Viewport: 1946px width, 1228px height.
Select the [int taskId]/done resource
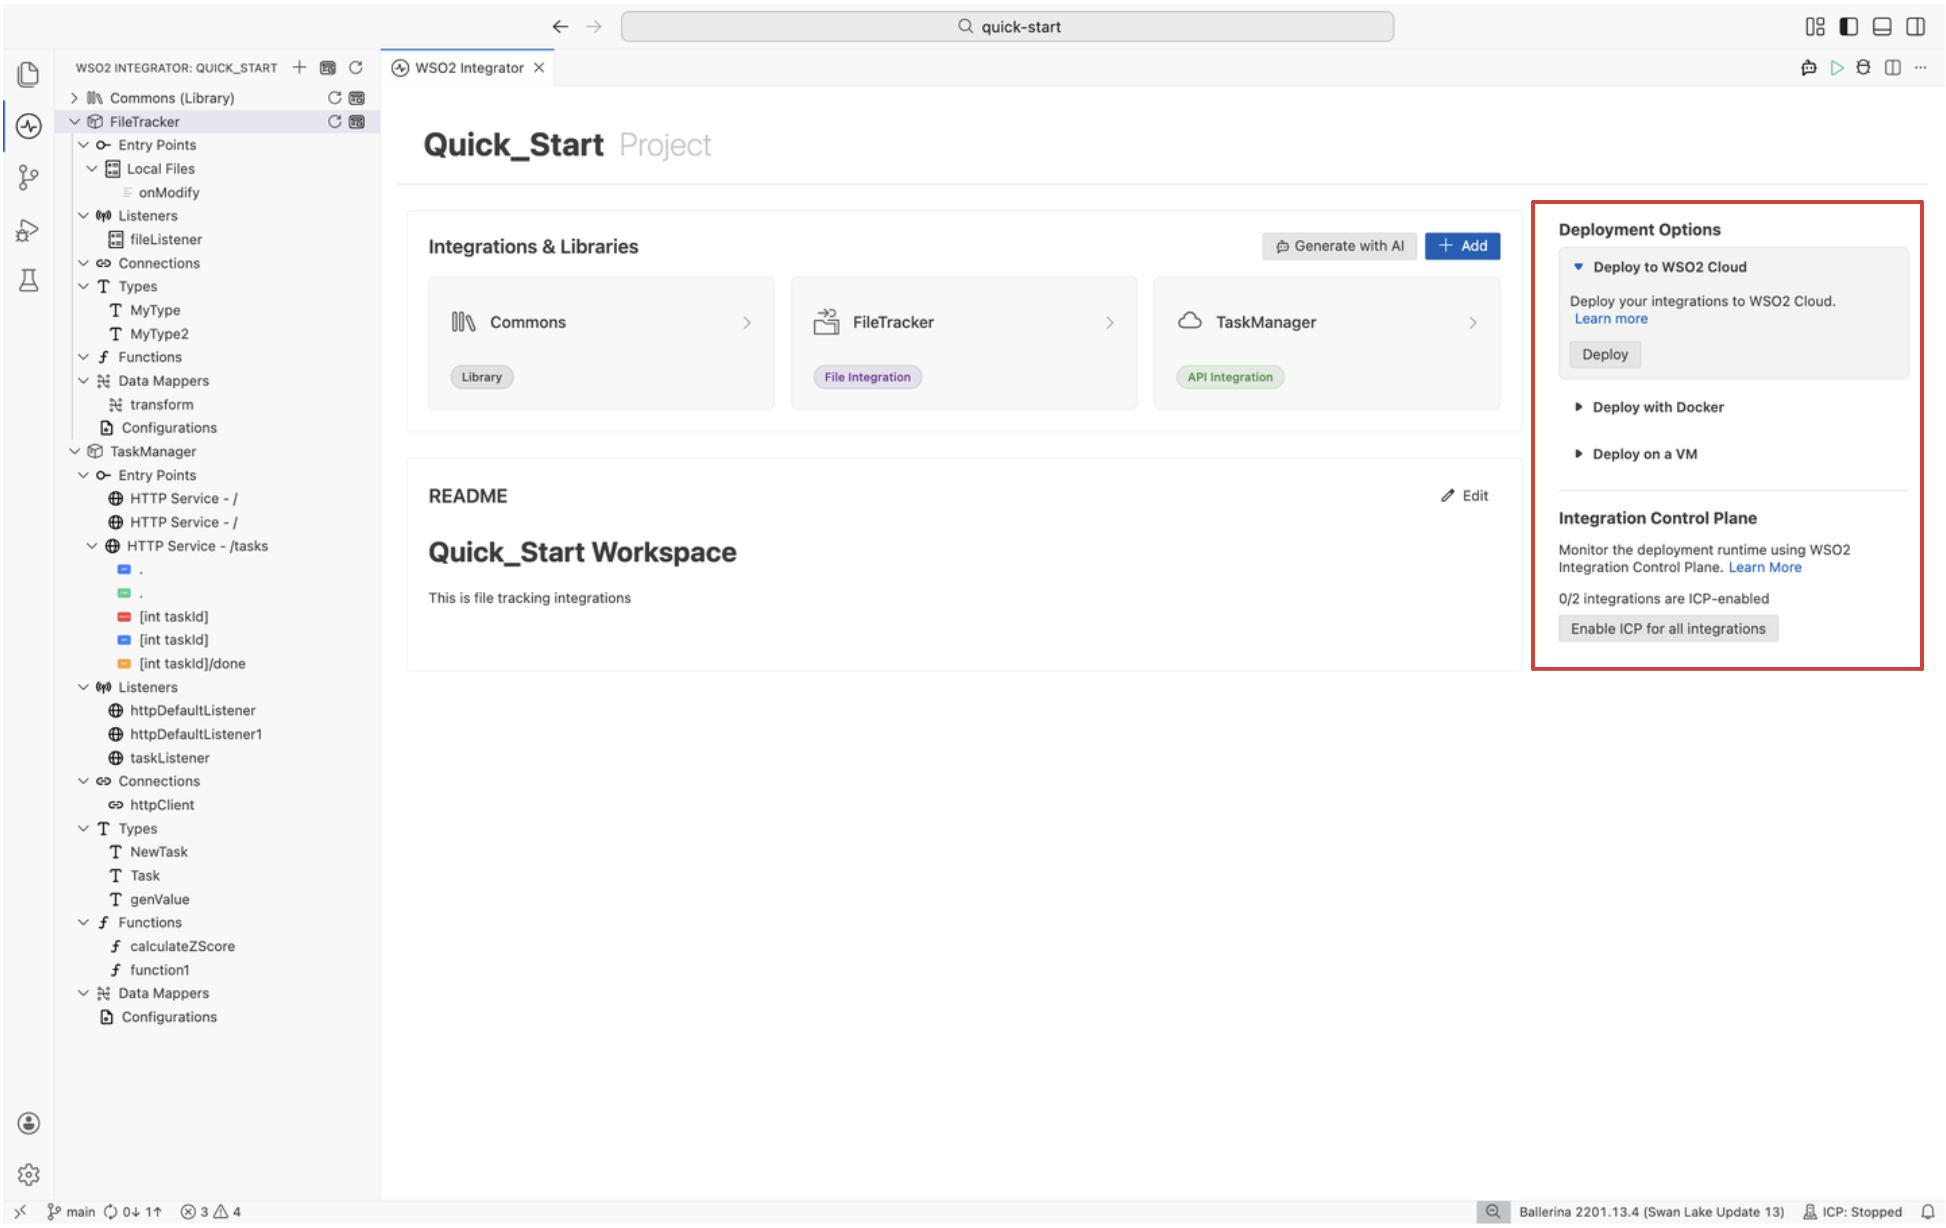point(192,663)
